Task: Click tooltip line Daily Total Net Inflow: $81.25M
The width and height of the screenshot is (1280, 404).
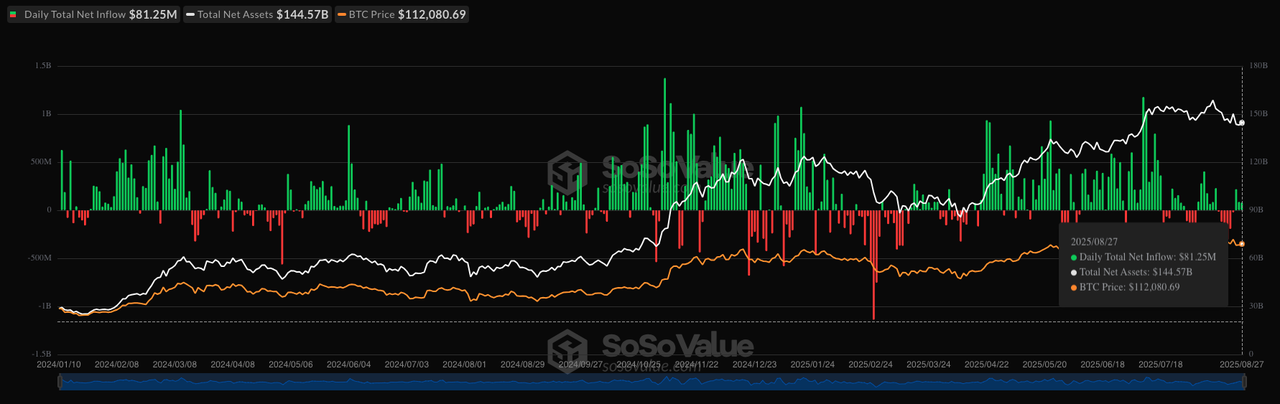Action: coord(1143,257)
